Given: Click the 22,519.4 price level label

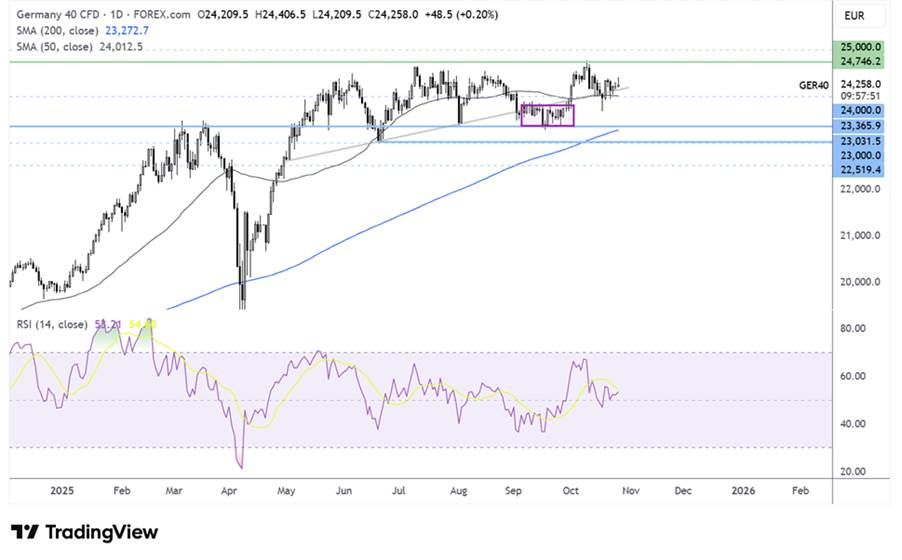Looking at the screenshot, I should click(x=858, y=170).
